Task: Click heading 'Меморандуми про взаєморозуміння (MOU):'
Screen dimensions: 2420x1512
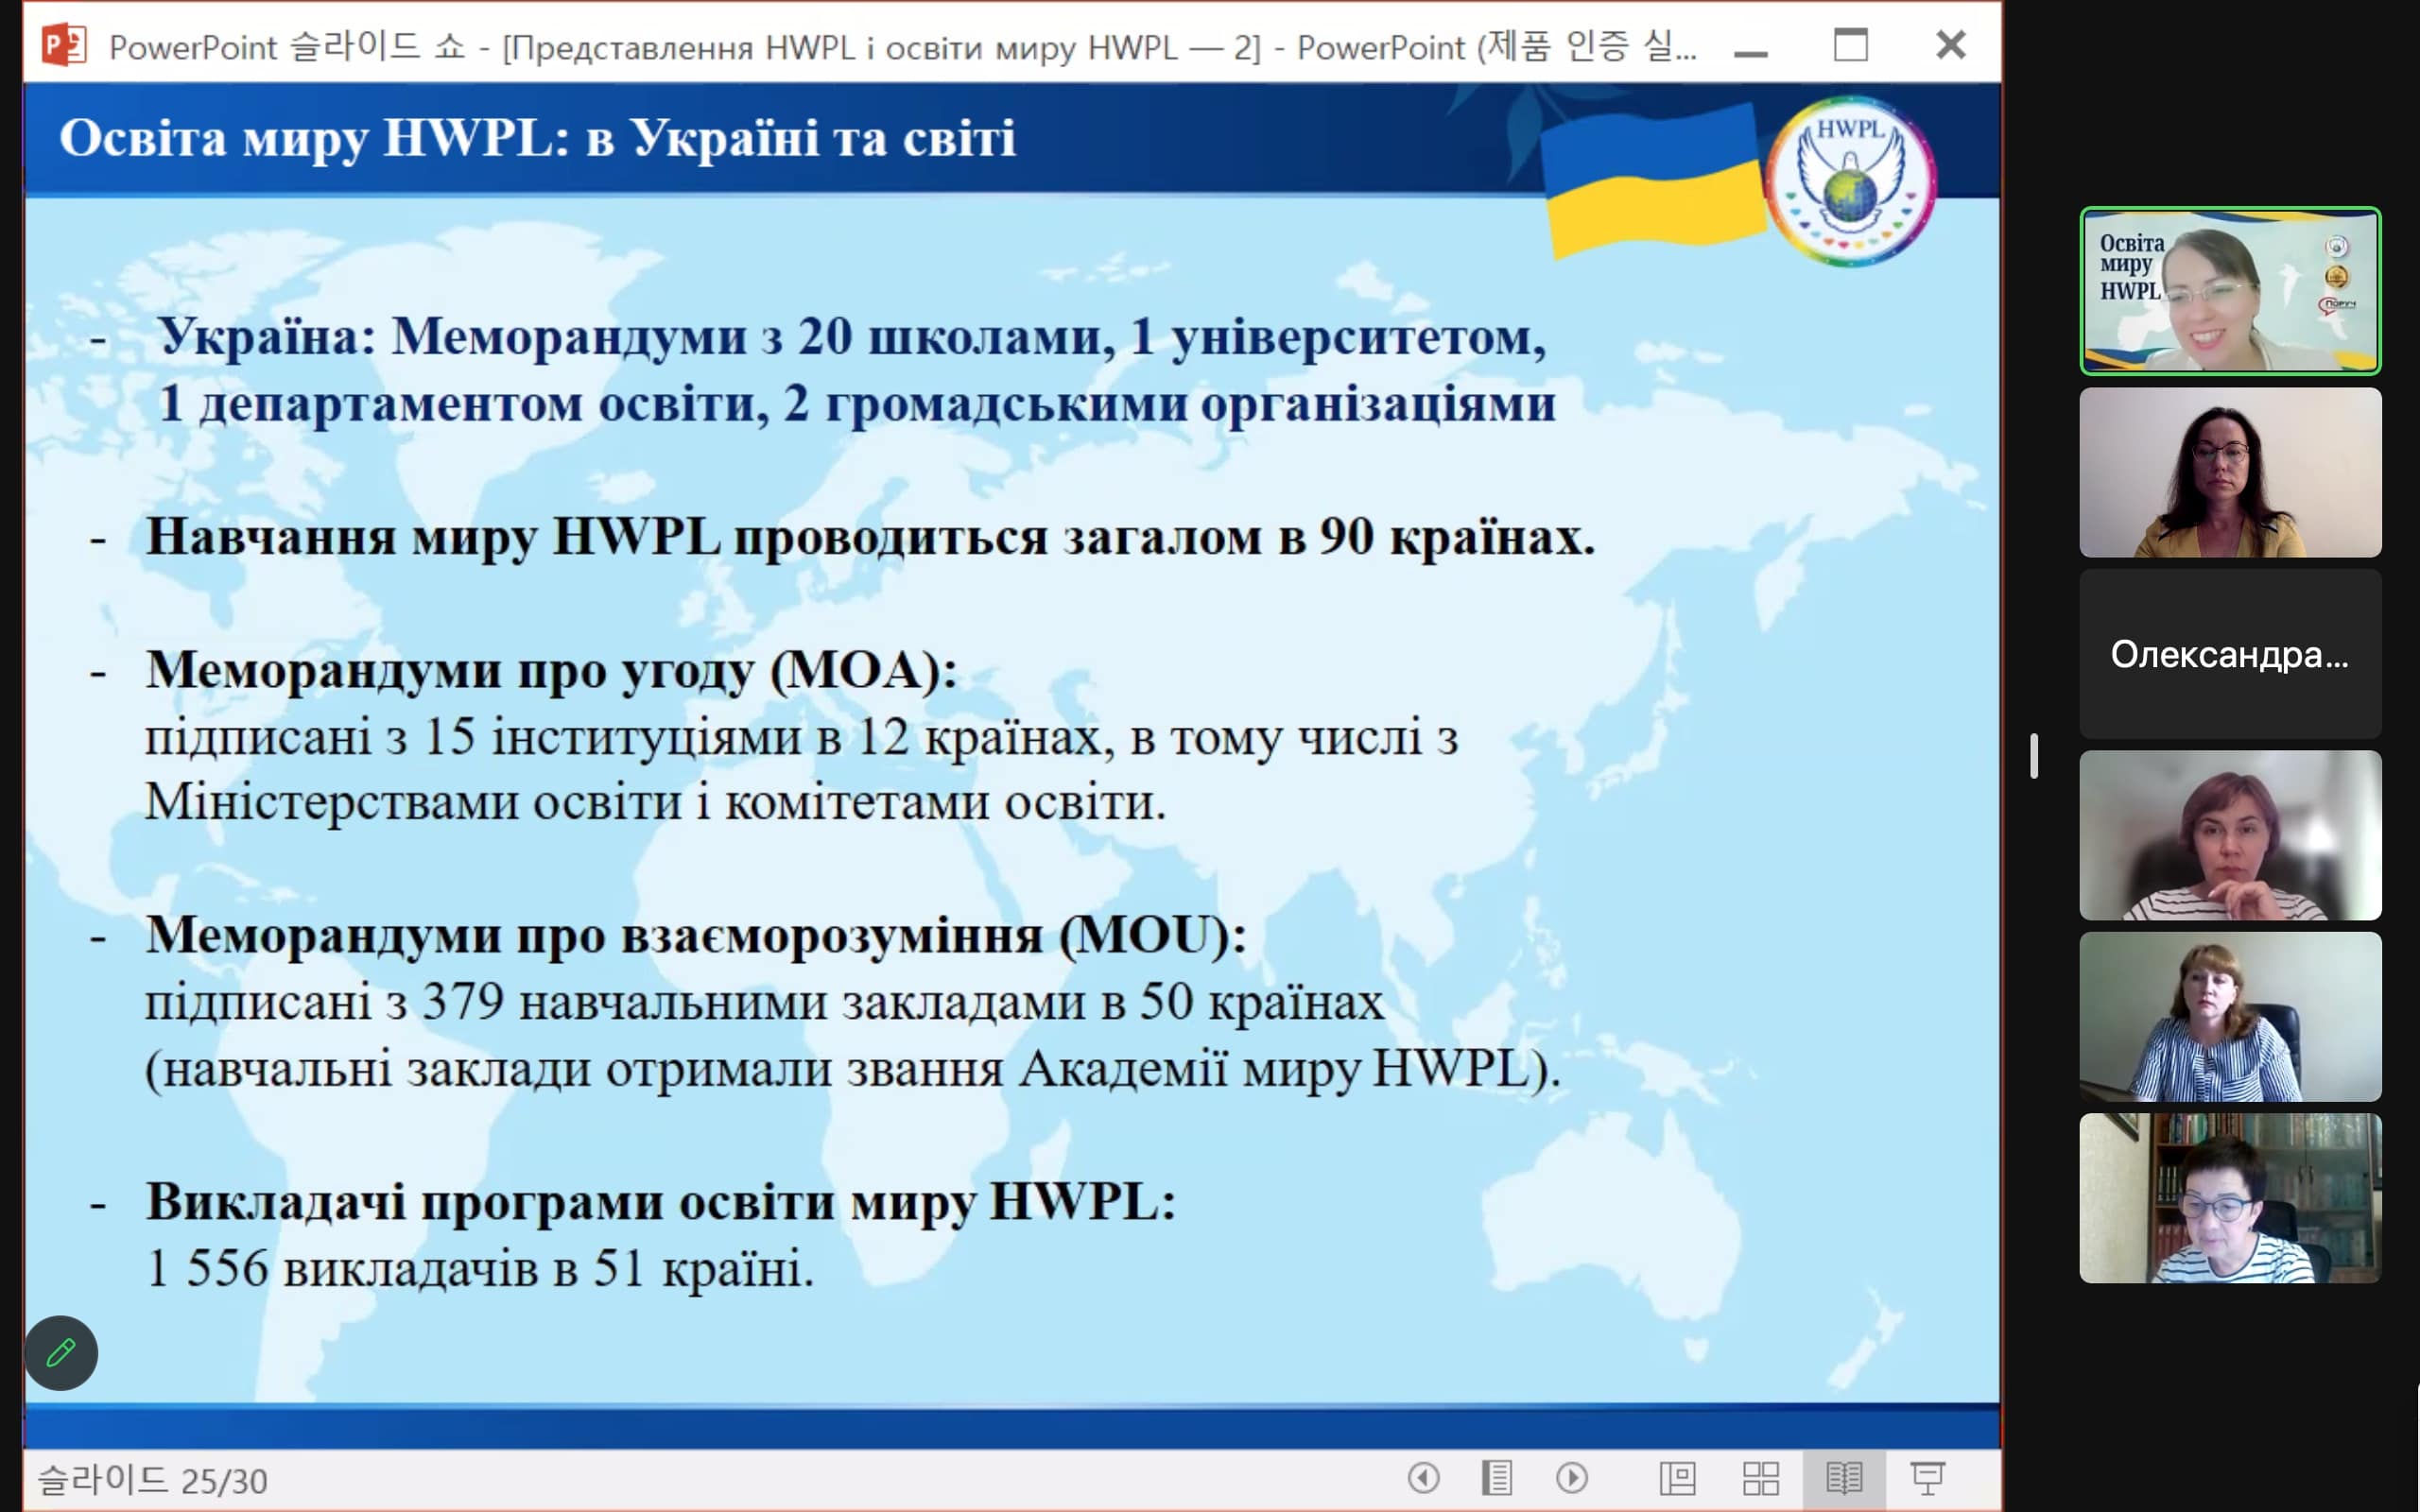Action: click(x=696, y=937)
